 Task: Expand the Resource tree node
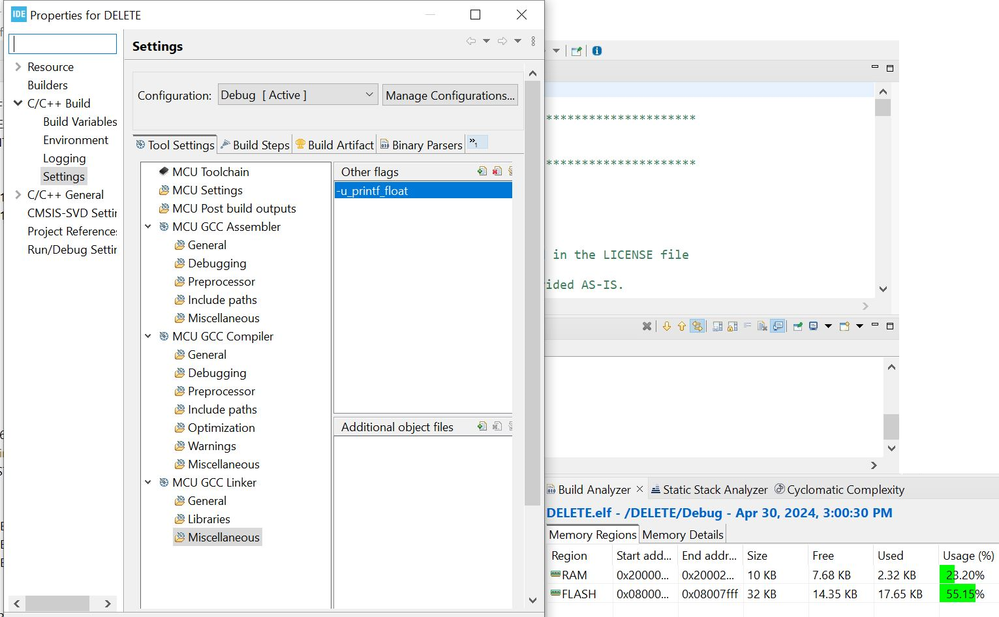pos(18,67)
